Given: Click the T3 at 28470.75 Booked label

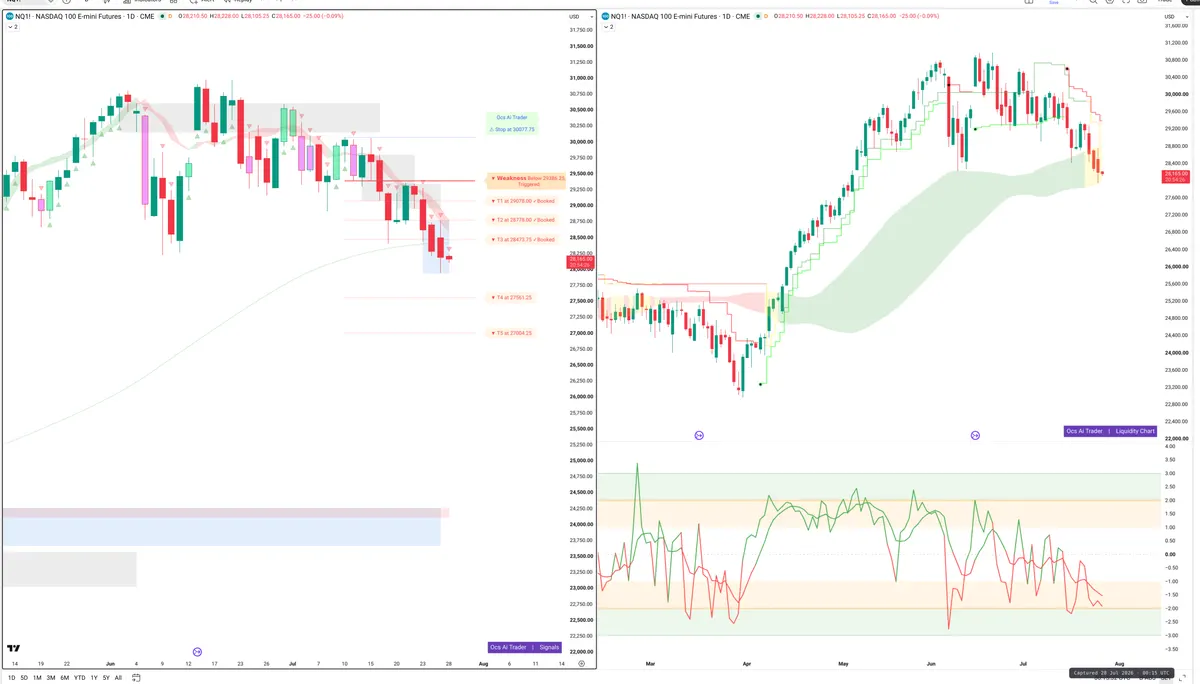Looking at the screenshot, I should pyautogui.click(x=522, y=239).
